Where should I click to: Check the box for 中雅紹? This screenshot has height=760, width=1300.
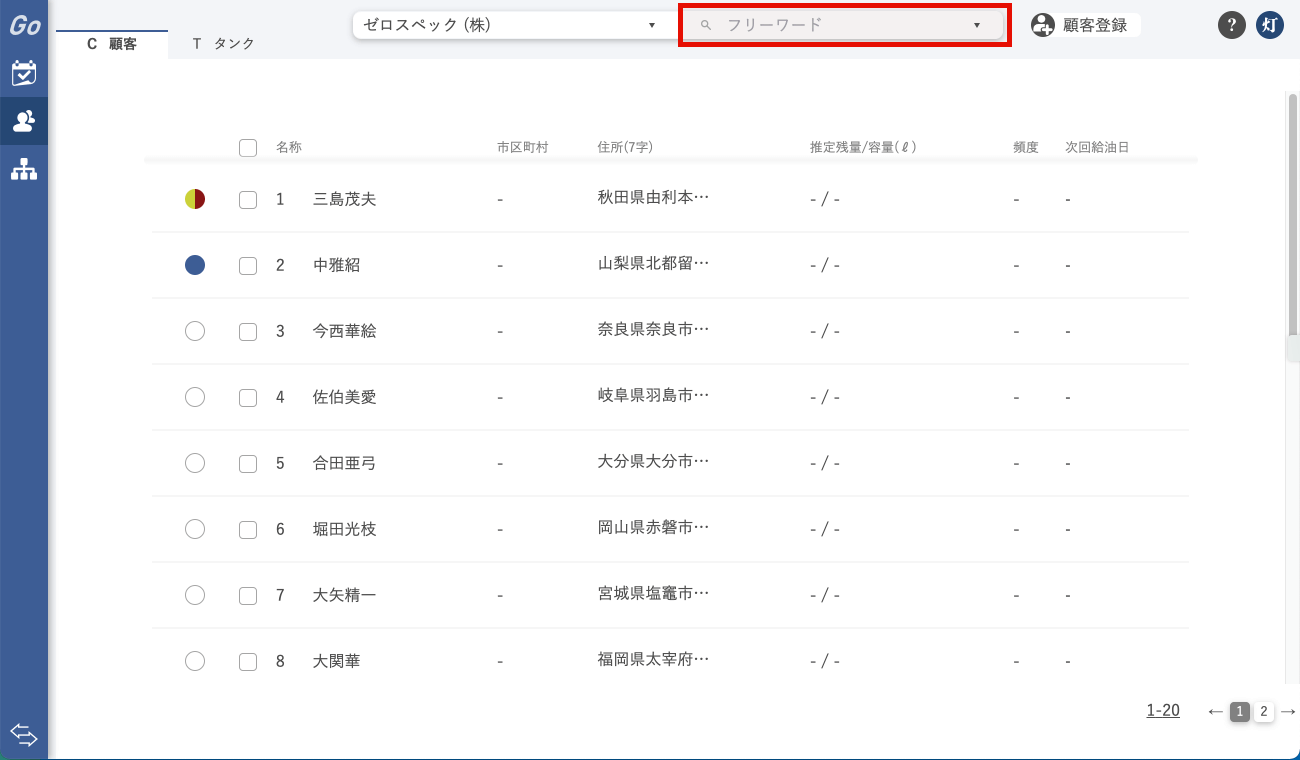[248, 266]
